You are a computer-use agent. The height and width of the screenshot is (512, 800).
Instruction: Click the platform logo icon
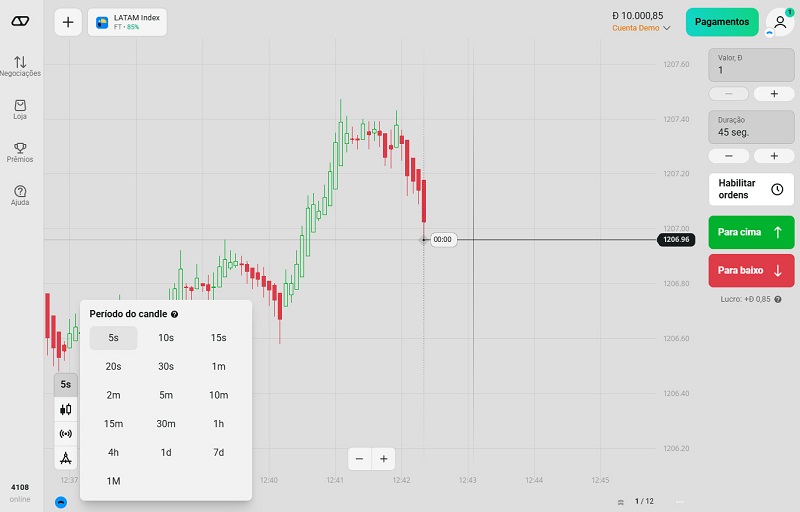(x=20, y=21)
